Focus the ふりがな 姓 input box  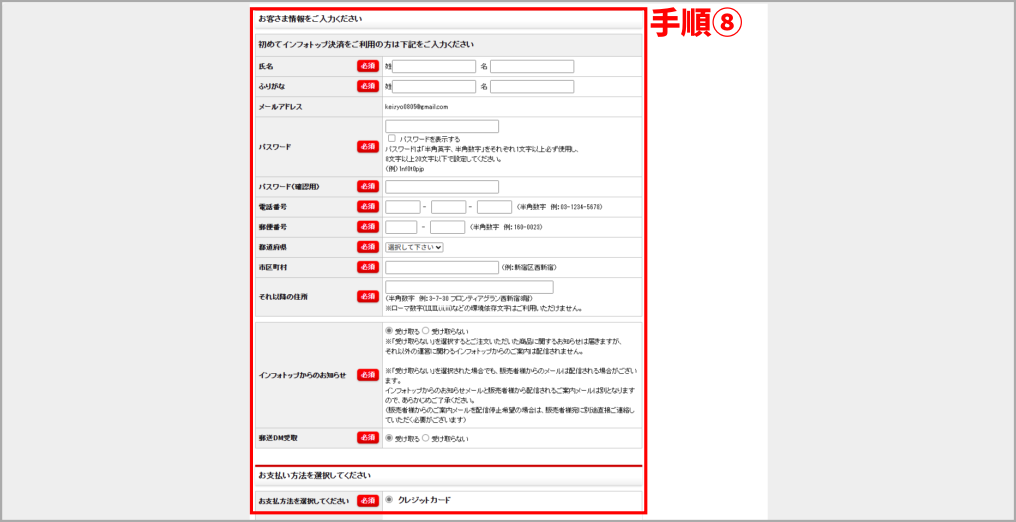[x=433, y=87]
